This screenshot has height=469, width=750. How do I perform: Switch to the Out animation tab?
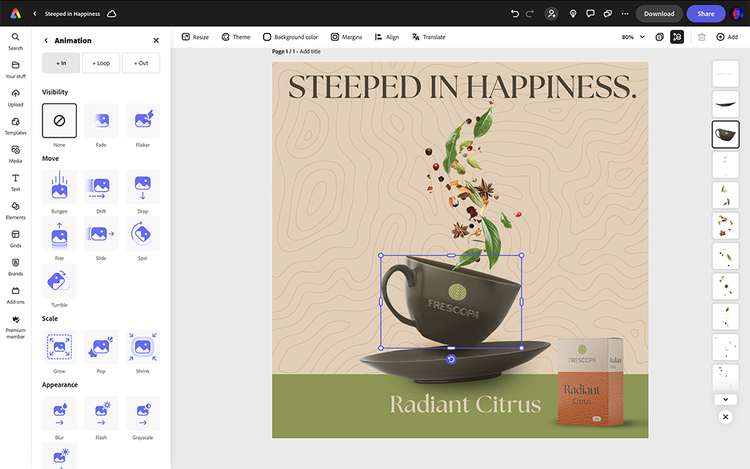tap(141, 63)
